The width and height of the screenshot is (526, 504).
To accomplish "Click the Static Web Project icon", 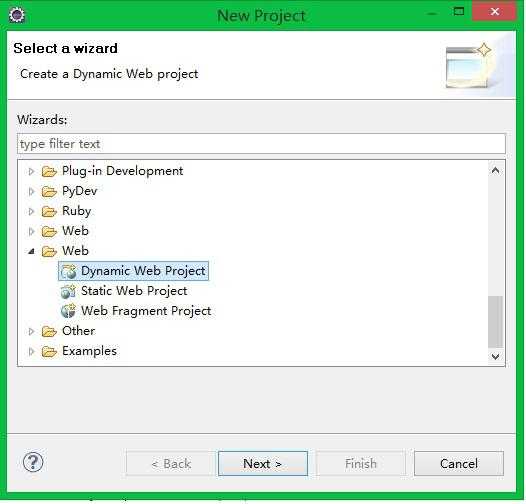I will (68, 292).
